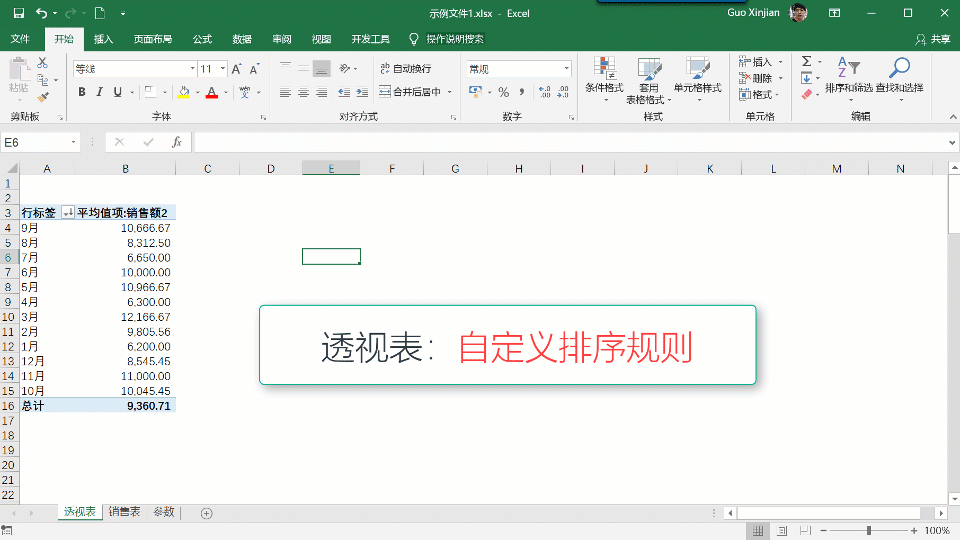Open the row labels (行标签) filter dropdown

(67, 212)
